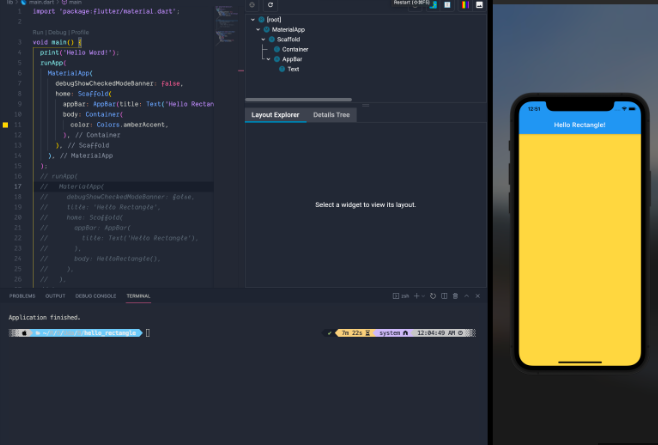Click the Container node's circular icon
This screenshot has height=445, width=658.
coord(277,50)
